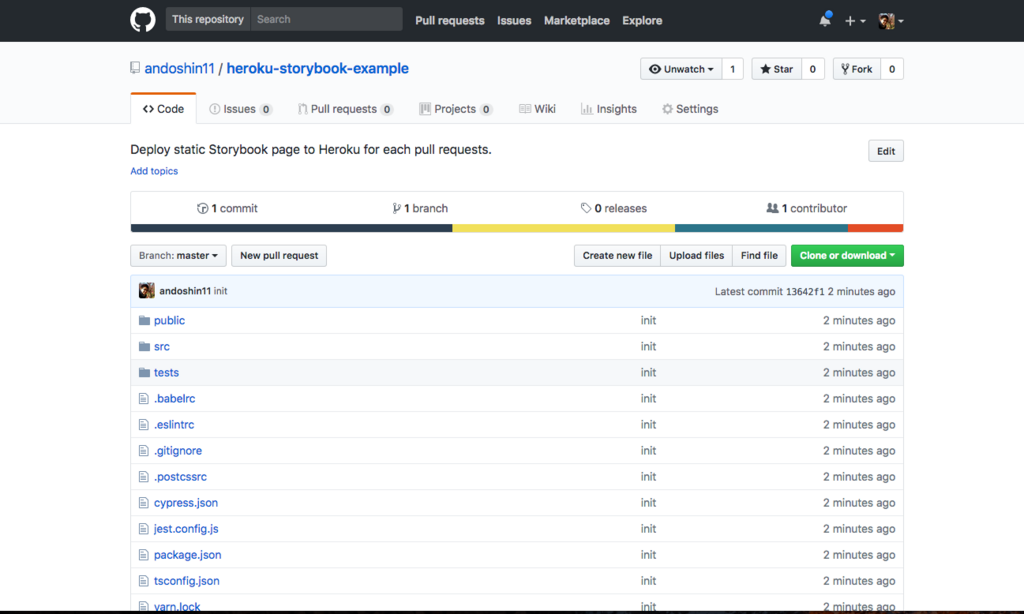1024x614 pixels.
Task: Open the Unwatch dropdown
Action: click(x=681, y=69)
